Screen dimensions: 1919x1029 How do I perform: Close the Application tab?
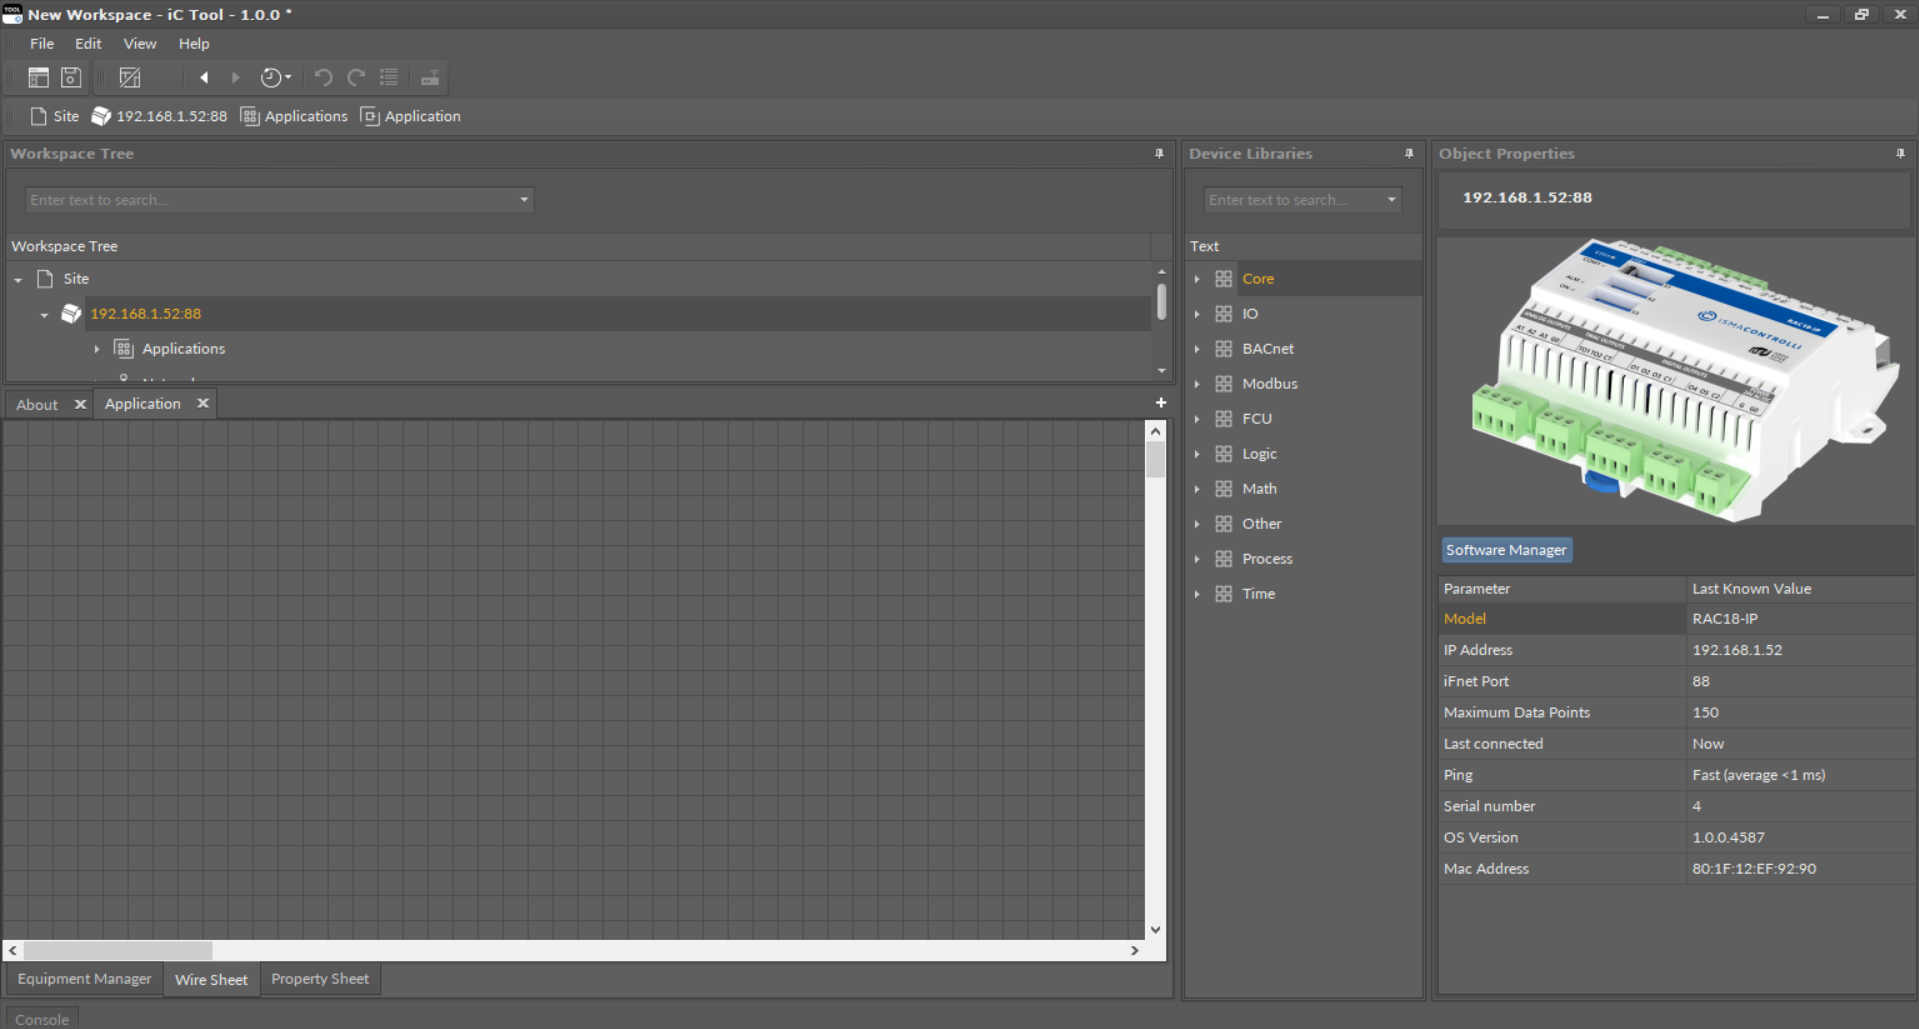point(203,403)
